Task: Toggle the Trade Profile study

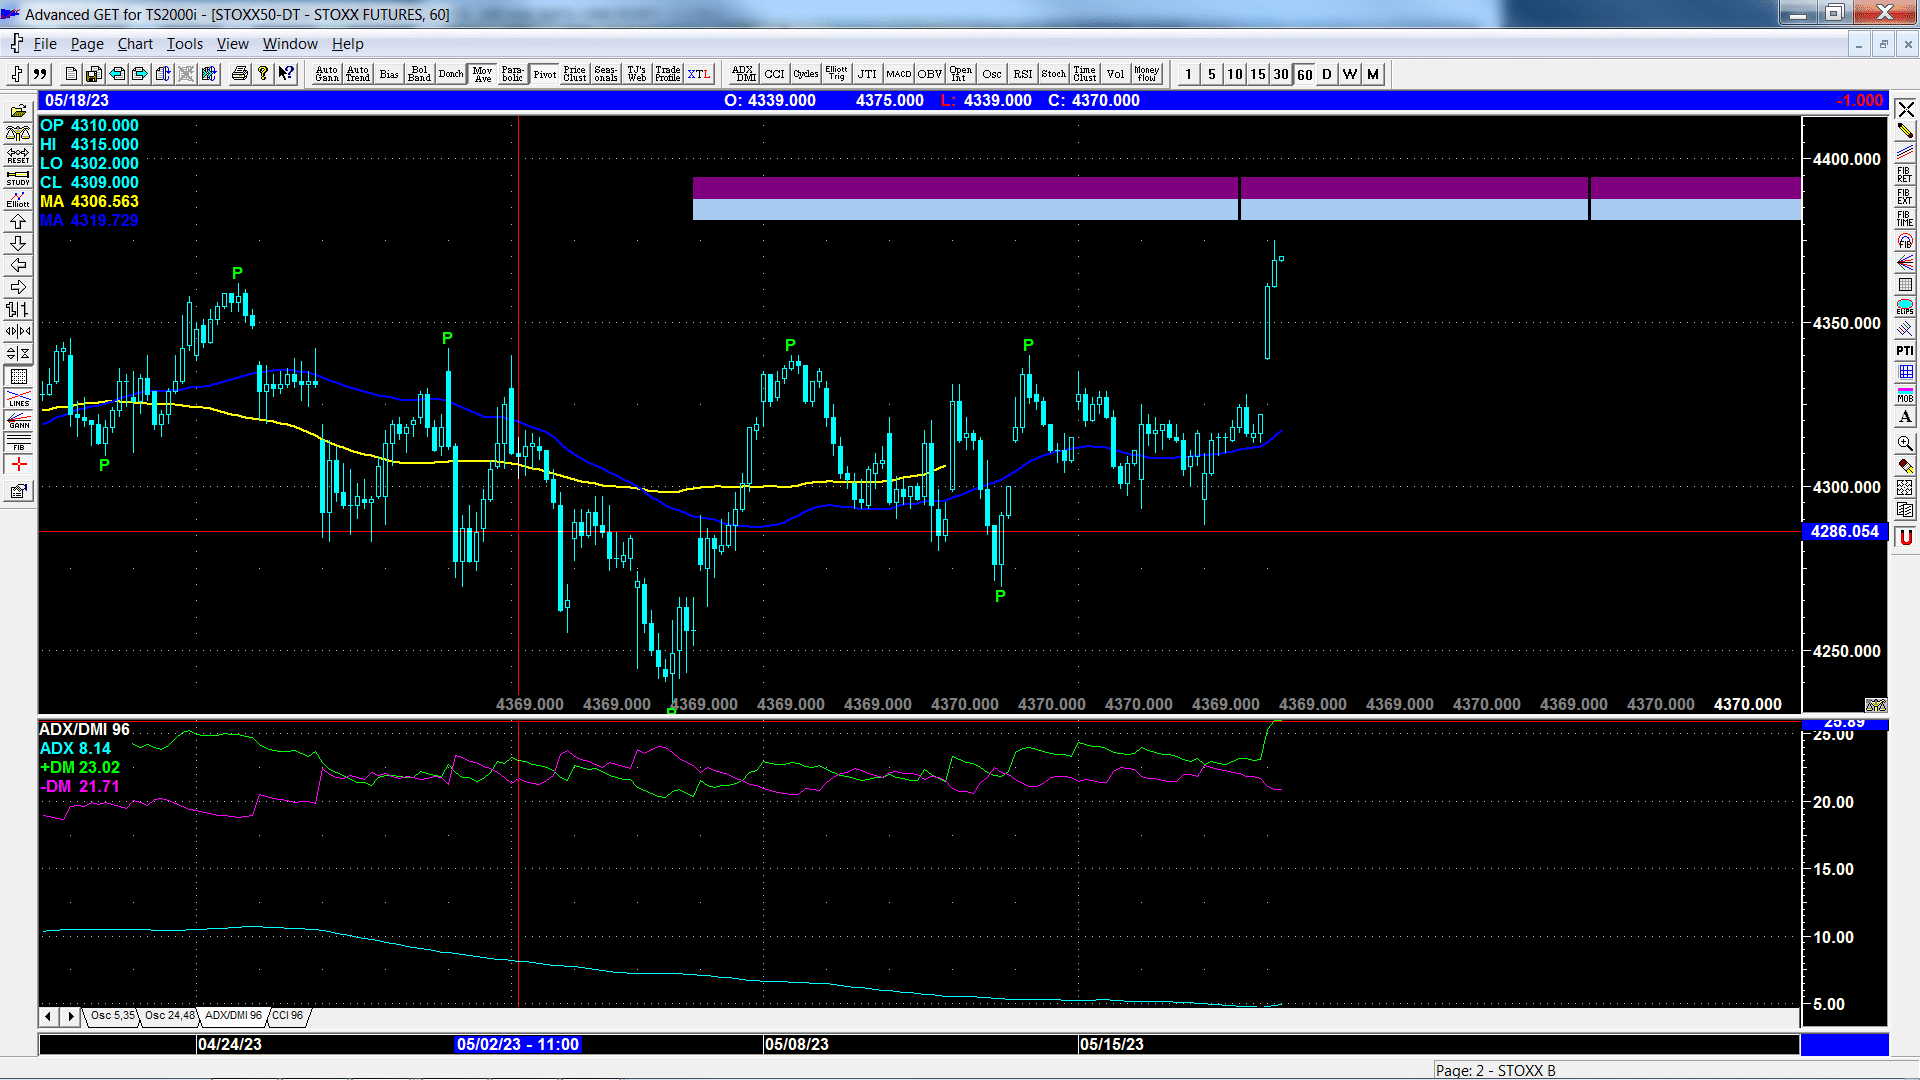Action: tap(668, 74)
